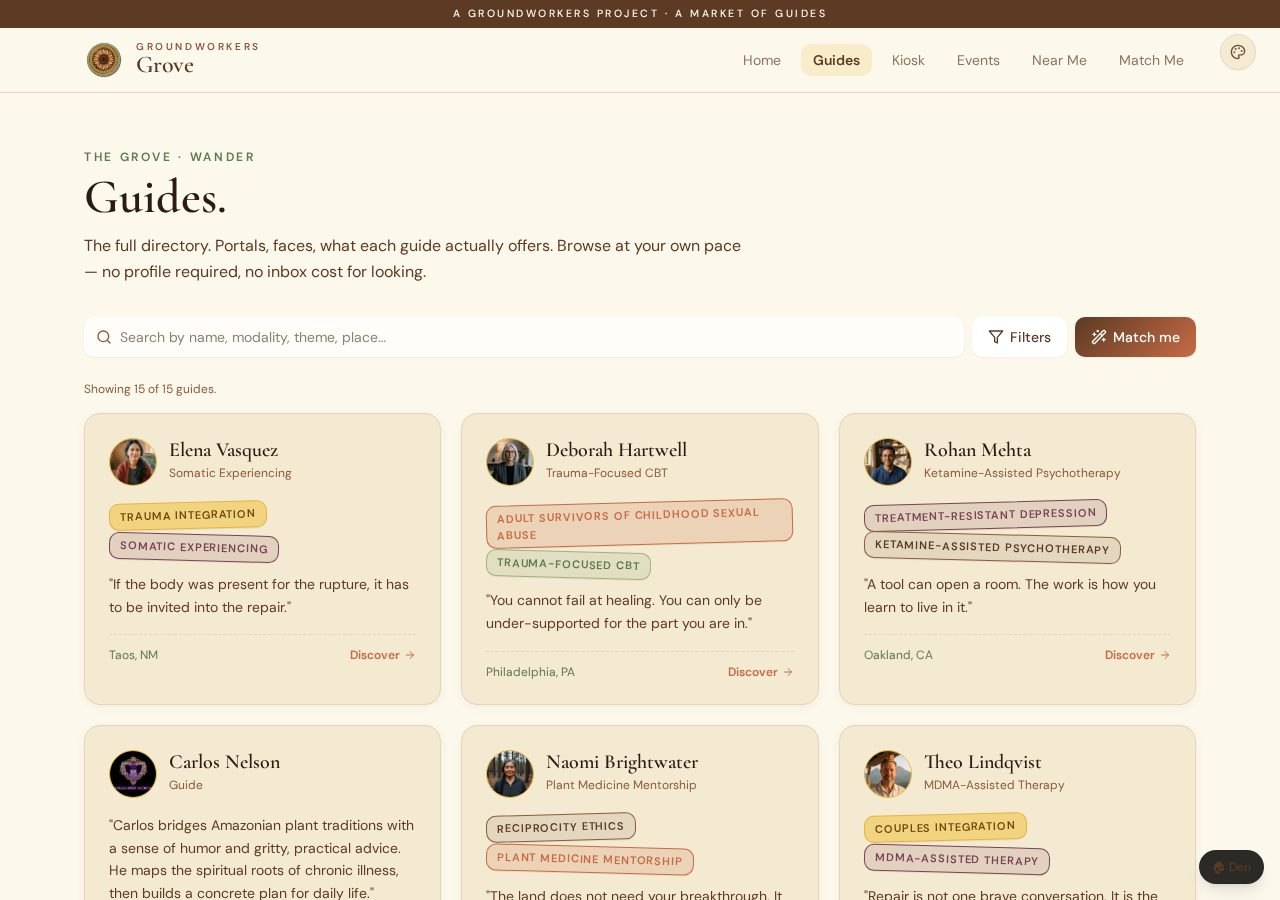This screenshot has height=900, width=1280.
Task: Select the Reciprocity Ethics tag
Action: point(561,827)
